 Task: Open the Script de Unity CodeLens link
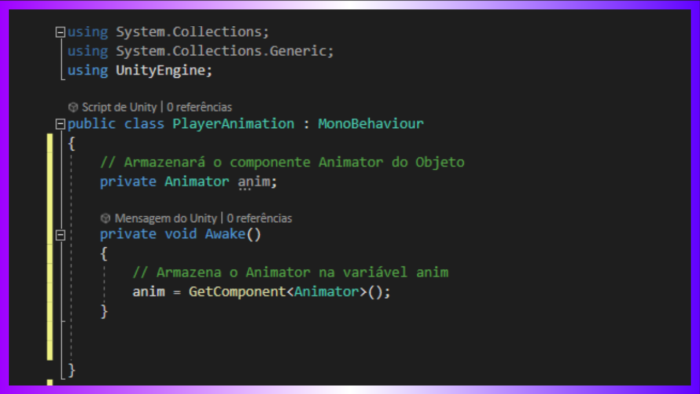point(119,107)
